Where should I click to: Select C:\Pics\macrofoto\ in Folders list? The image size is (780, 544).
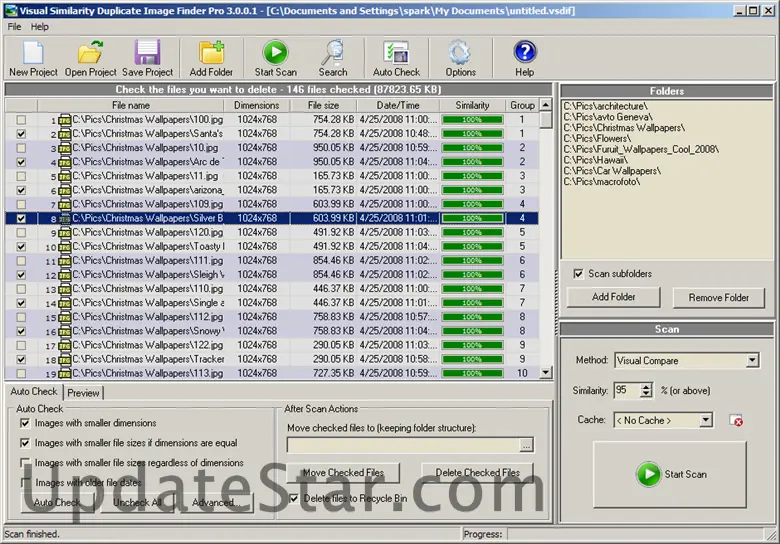pyautogui.click(x=601, y=181)
